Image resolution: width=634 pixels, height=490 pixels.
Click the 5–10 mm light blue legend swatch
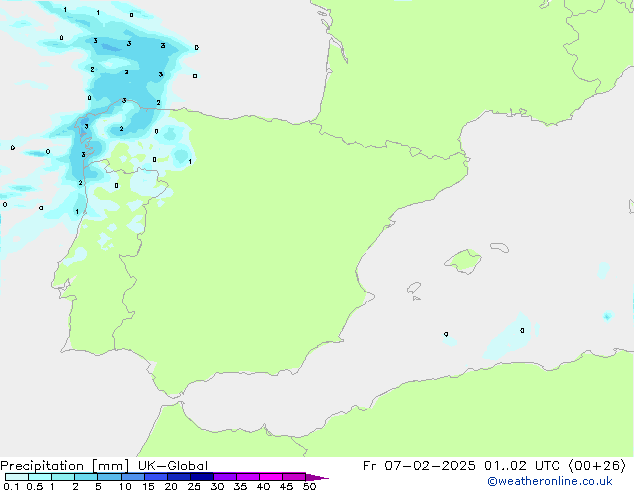[109, 477]
